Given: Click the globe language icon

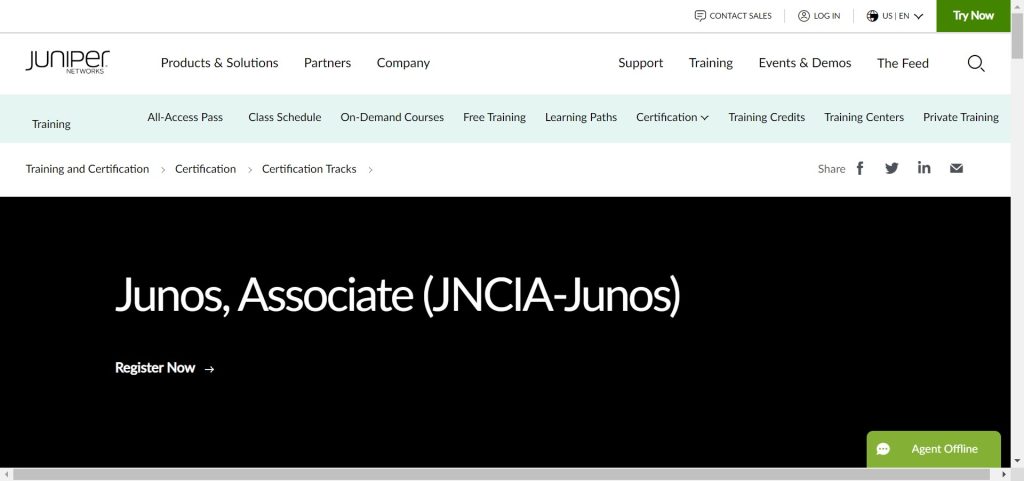Looking at the screenshot, I should point(872,16).
